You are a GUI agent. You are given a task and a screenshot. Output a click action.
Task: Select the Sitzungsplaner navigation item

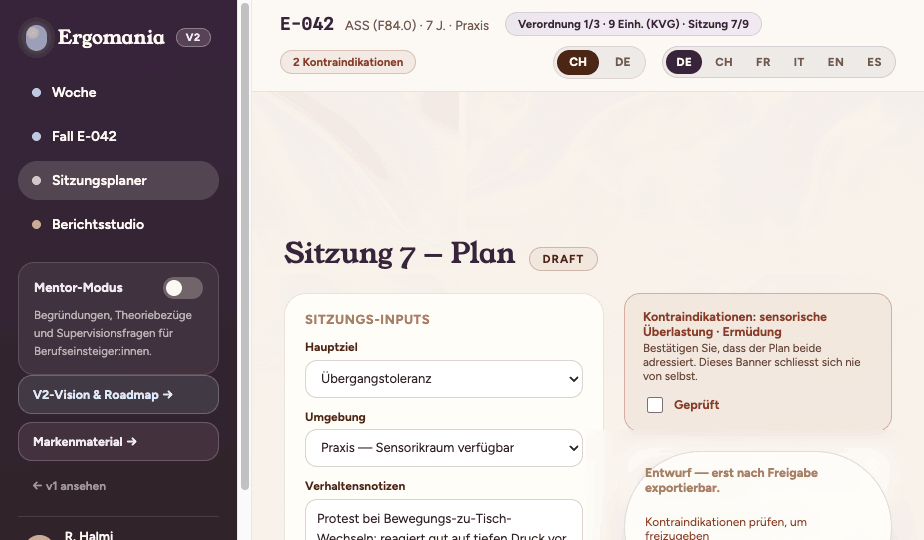[118, 180]
